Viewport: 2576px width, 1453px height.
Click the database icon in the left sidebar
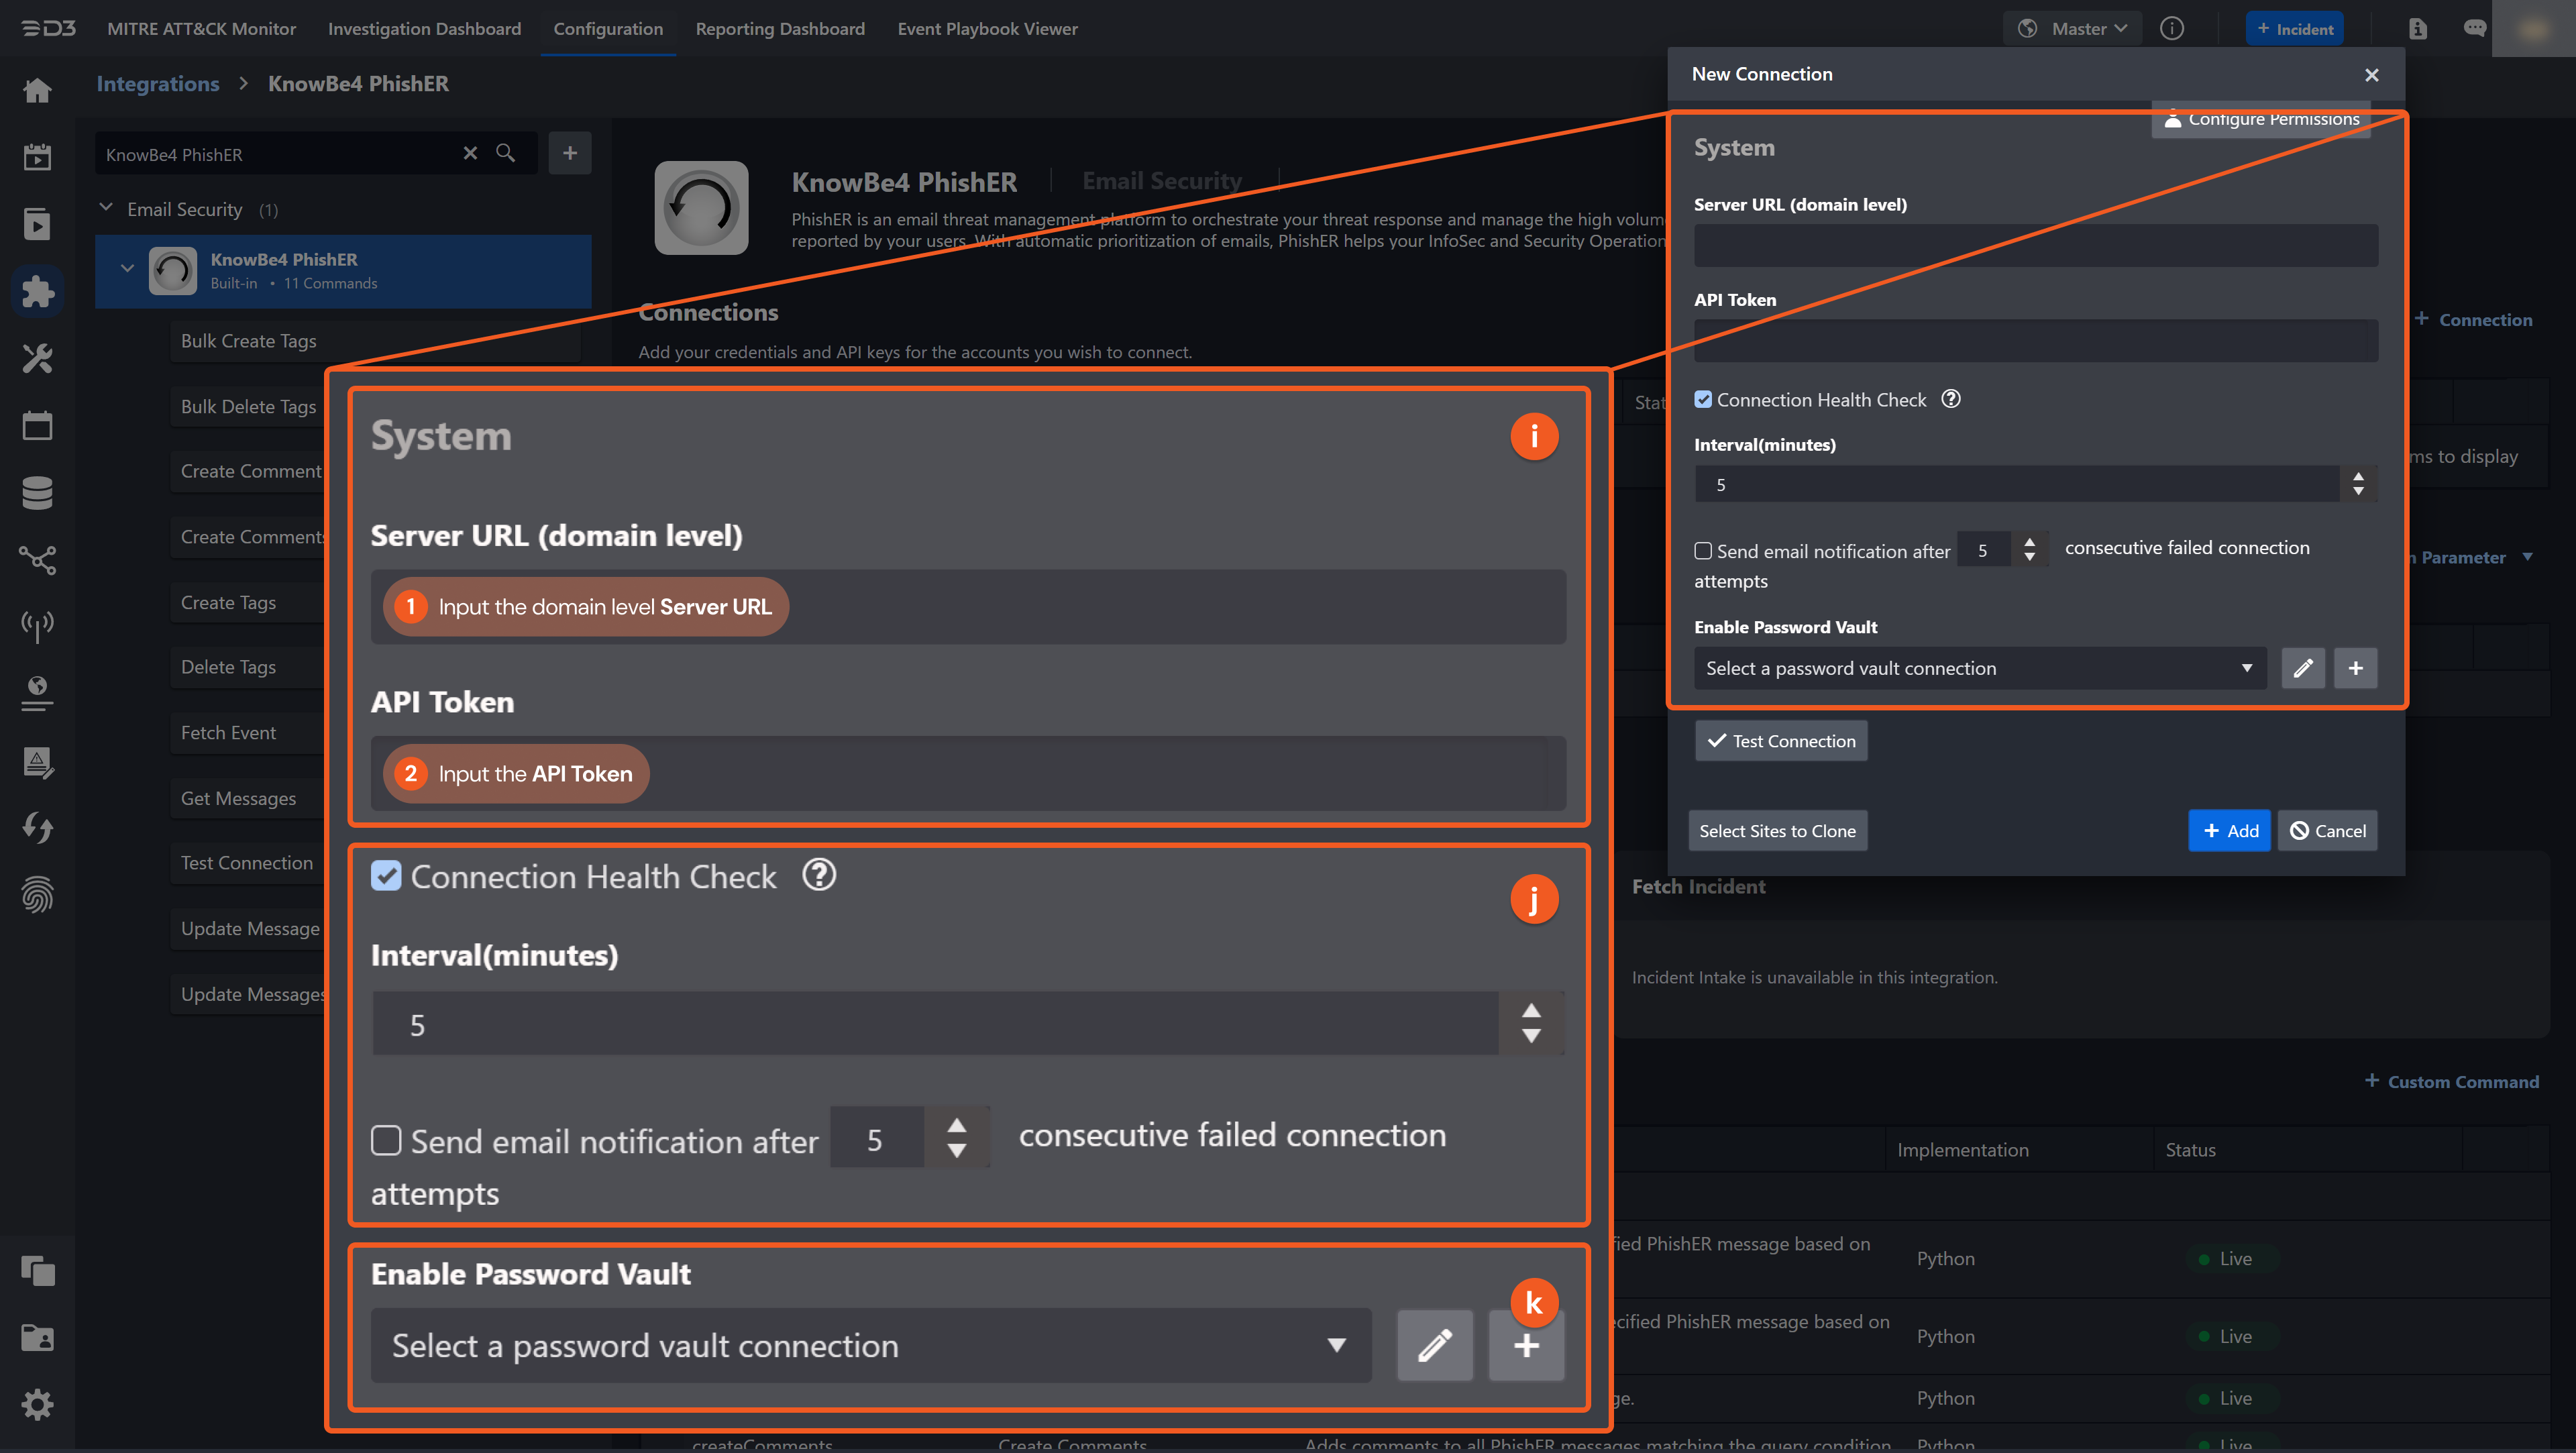(x=37, y=492)
